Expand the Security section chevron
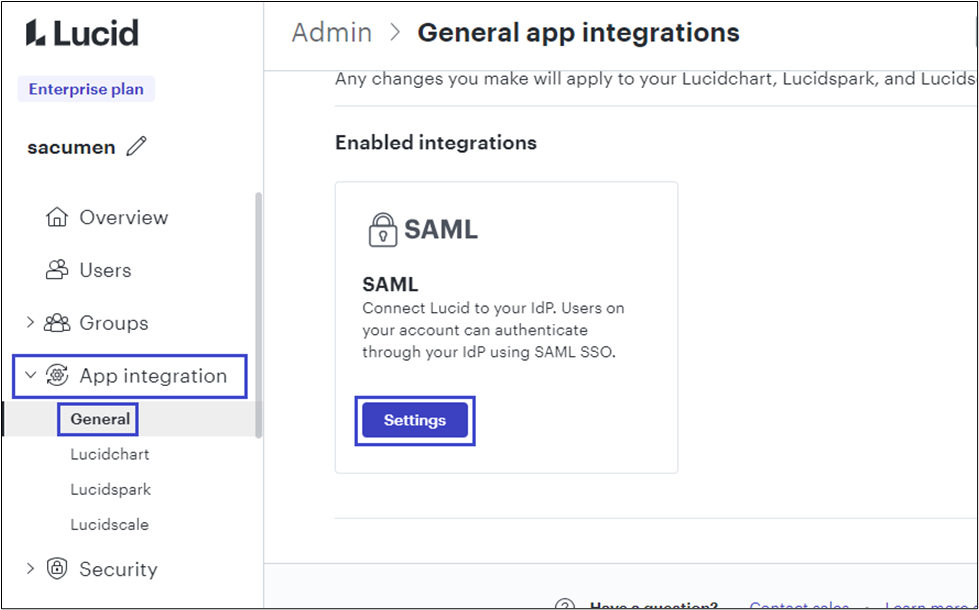The width and height of the screenshot is (979, 610). coord(30,569)
